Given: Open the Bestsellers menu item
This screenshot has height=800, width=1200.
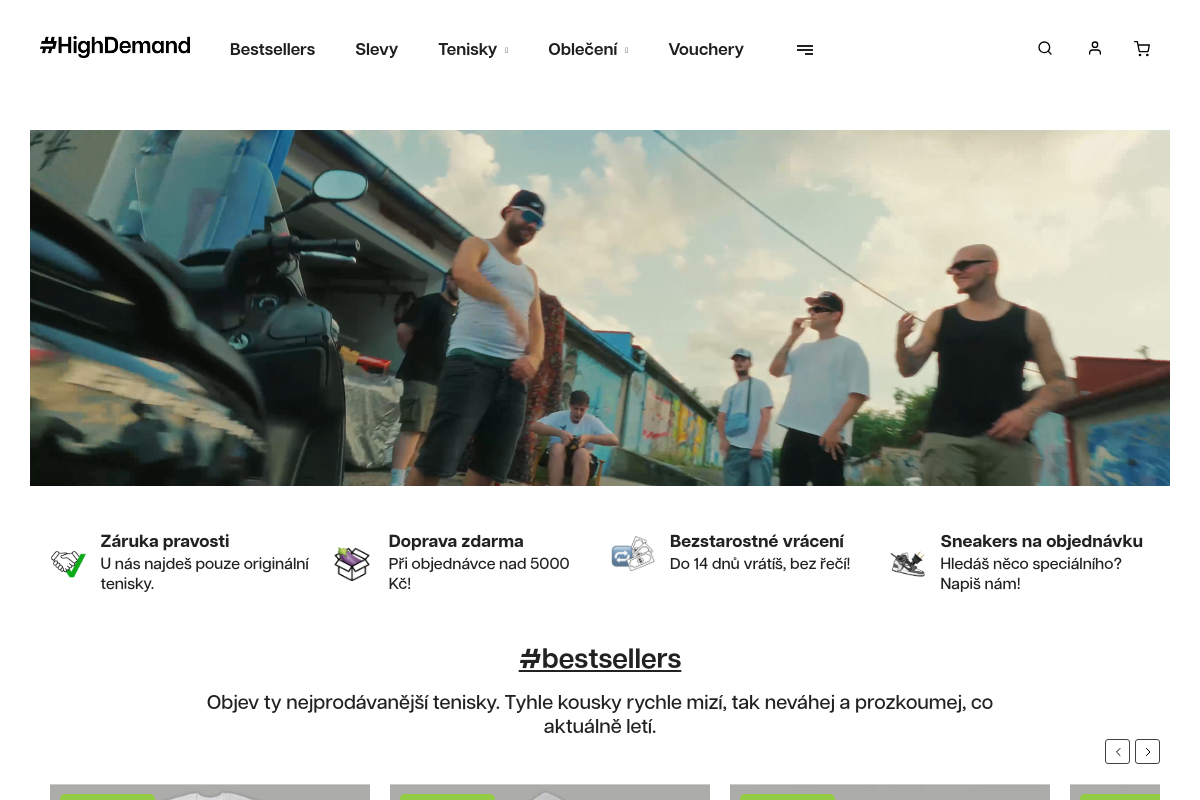Looking at the screenshot, I should click(272, 49).
